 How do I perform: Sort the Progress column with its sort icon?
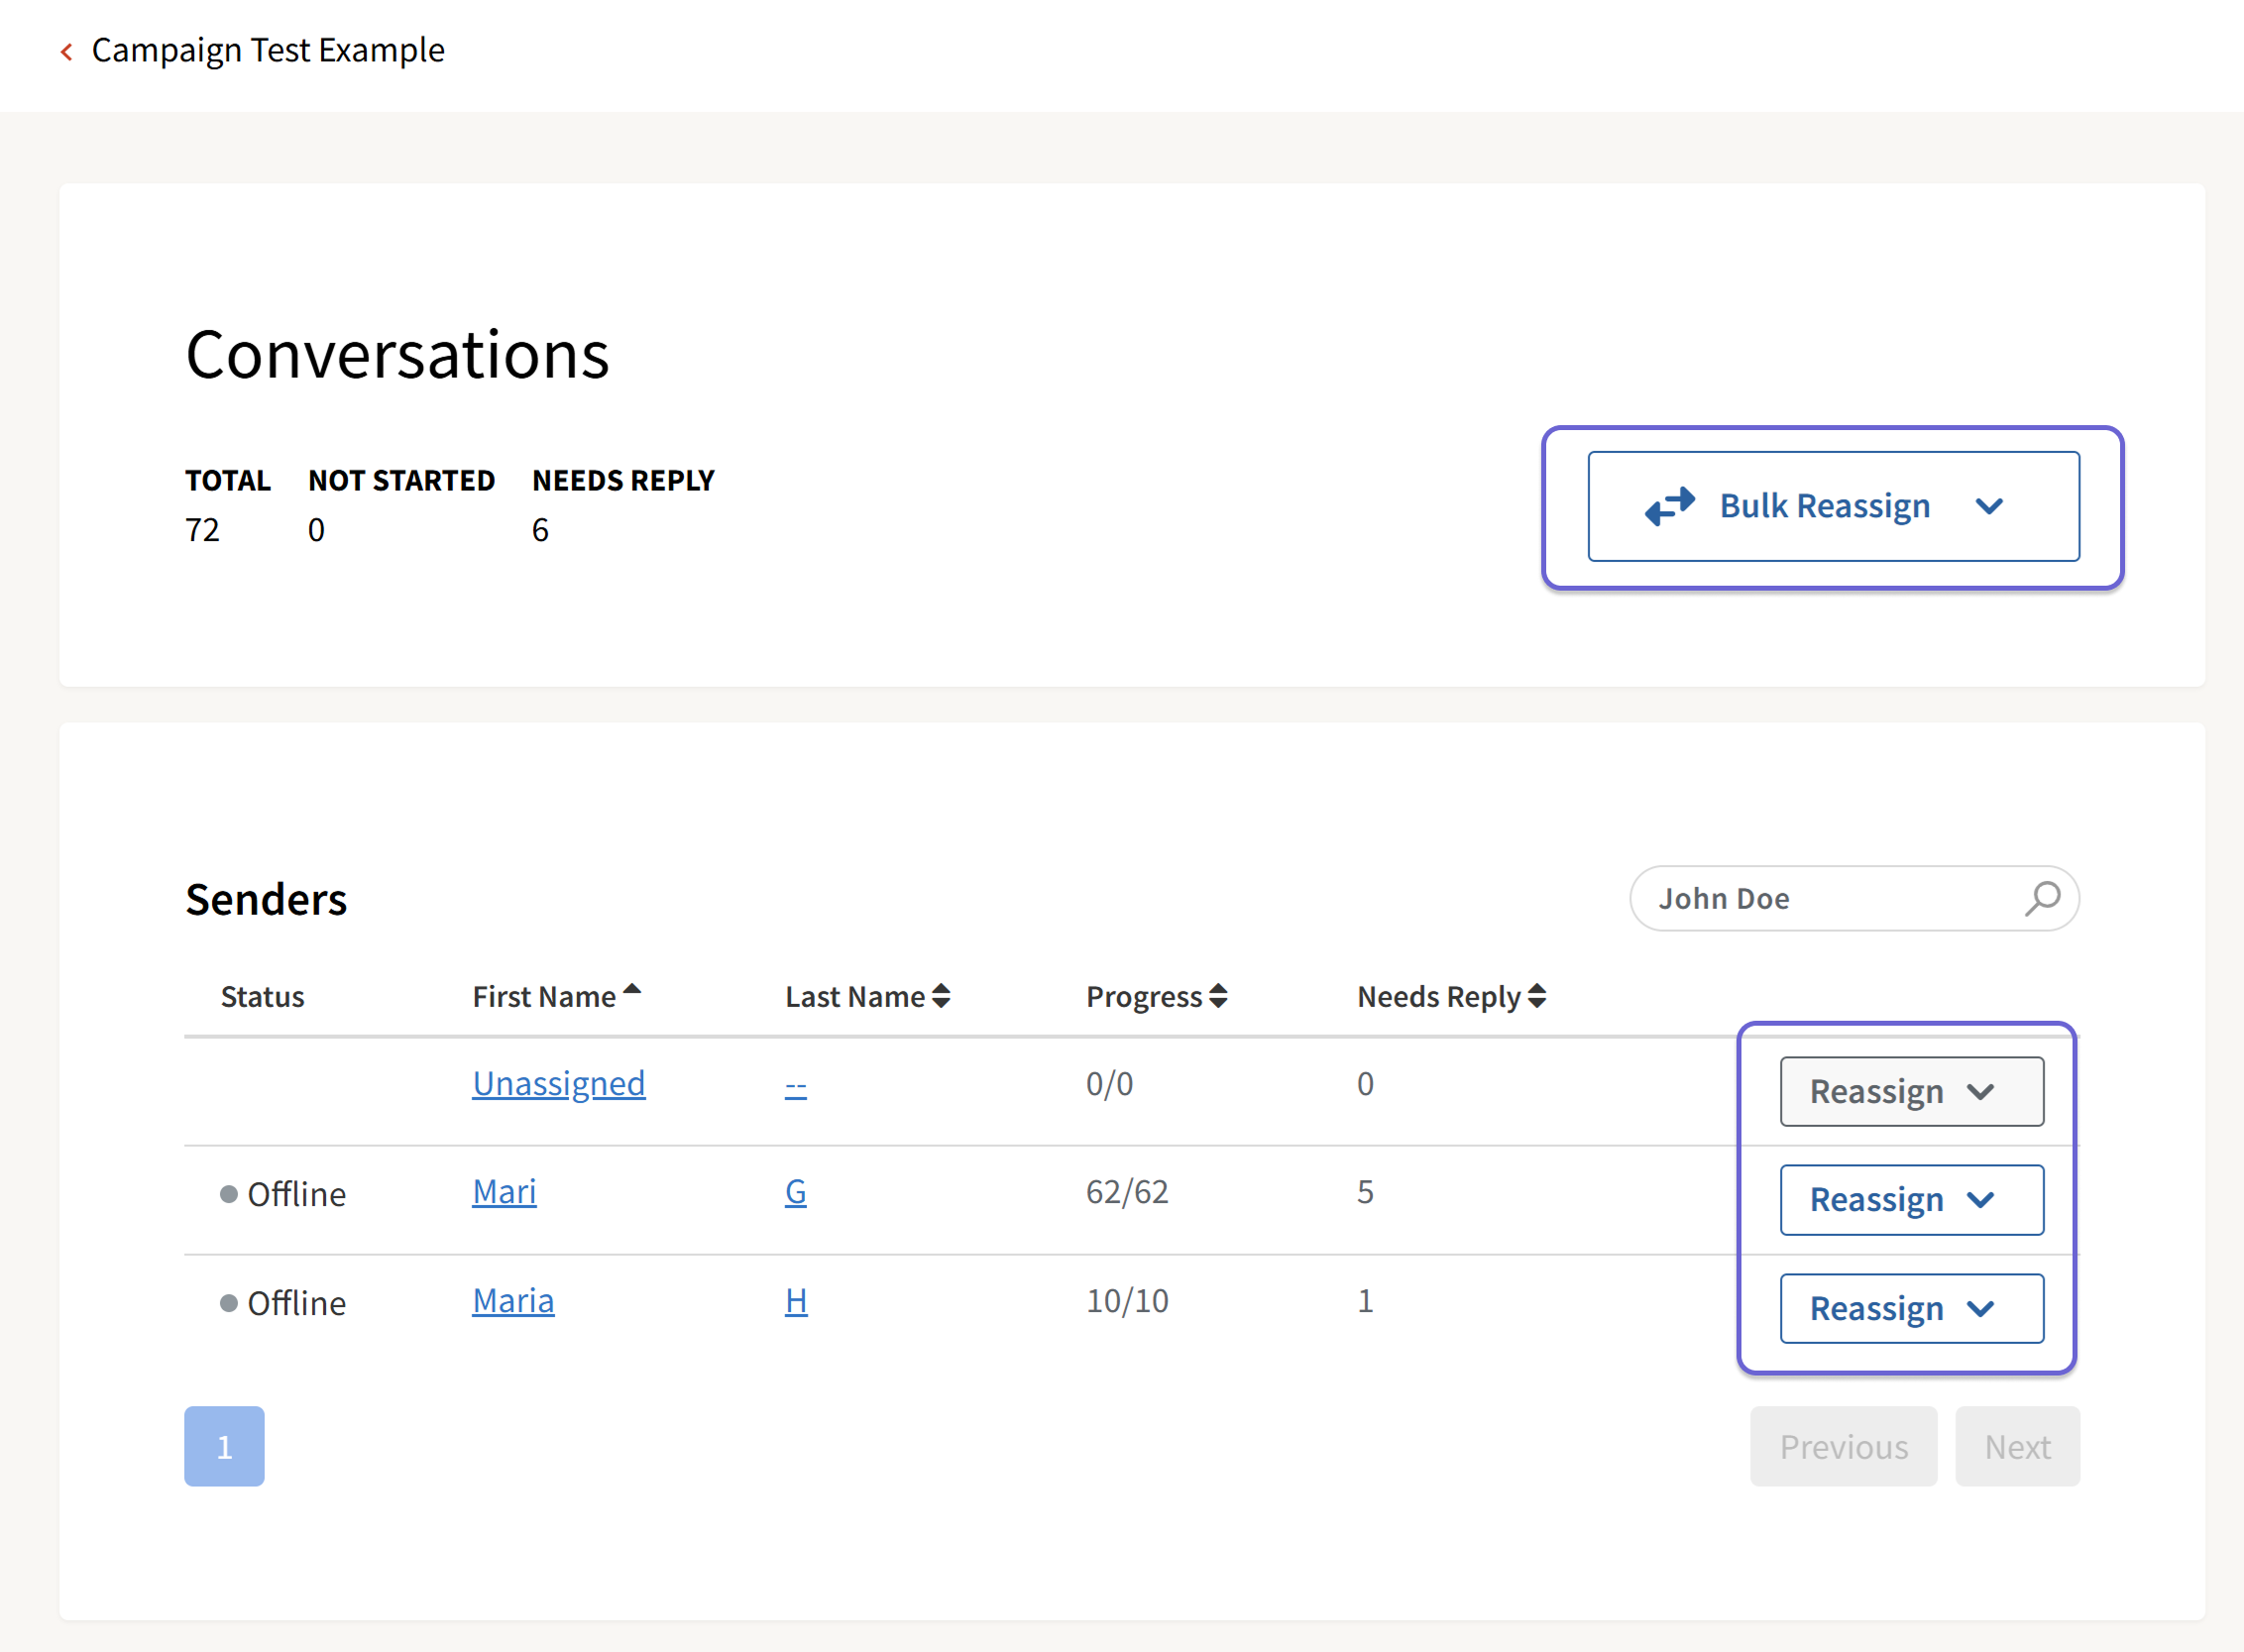tap(1217, 995)
